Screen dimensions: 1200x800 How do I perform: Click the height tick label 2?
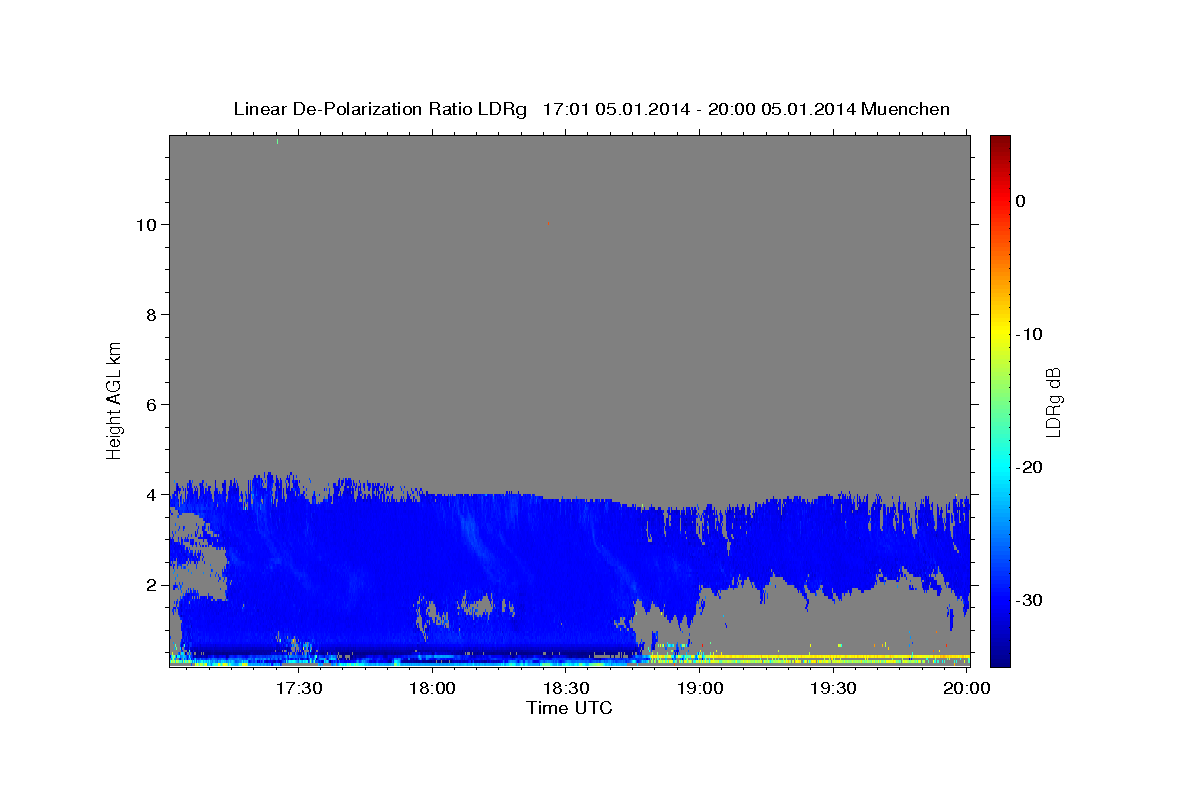click(x=150, y=584)
